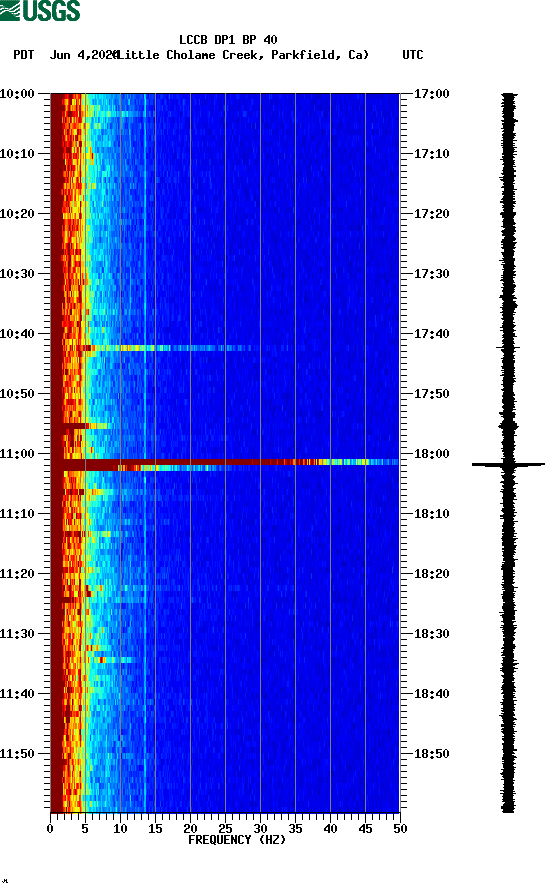Click the '11:00' PDT time label
This screenshot has width=552, height=892.
18,454
